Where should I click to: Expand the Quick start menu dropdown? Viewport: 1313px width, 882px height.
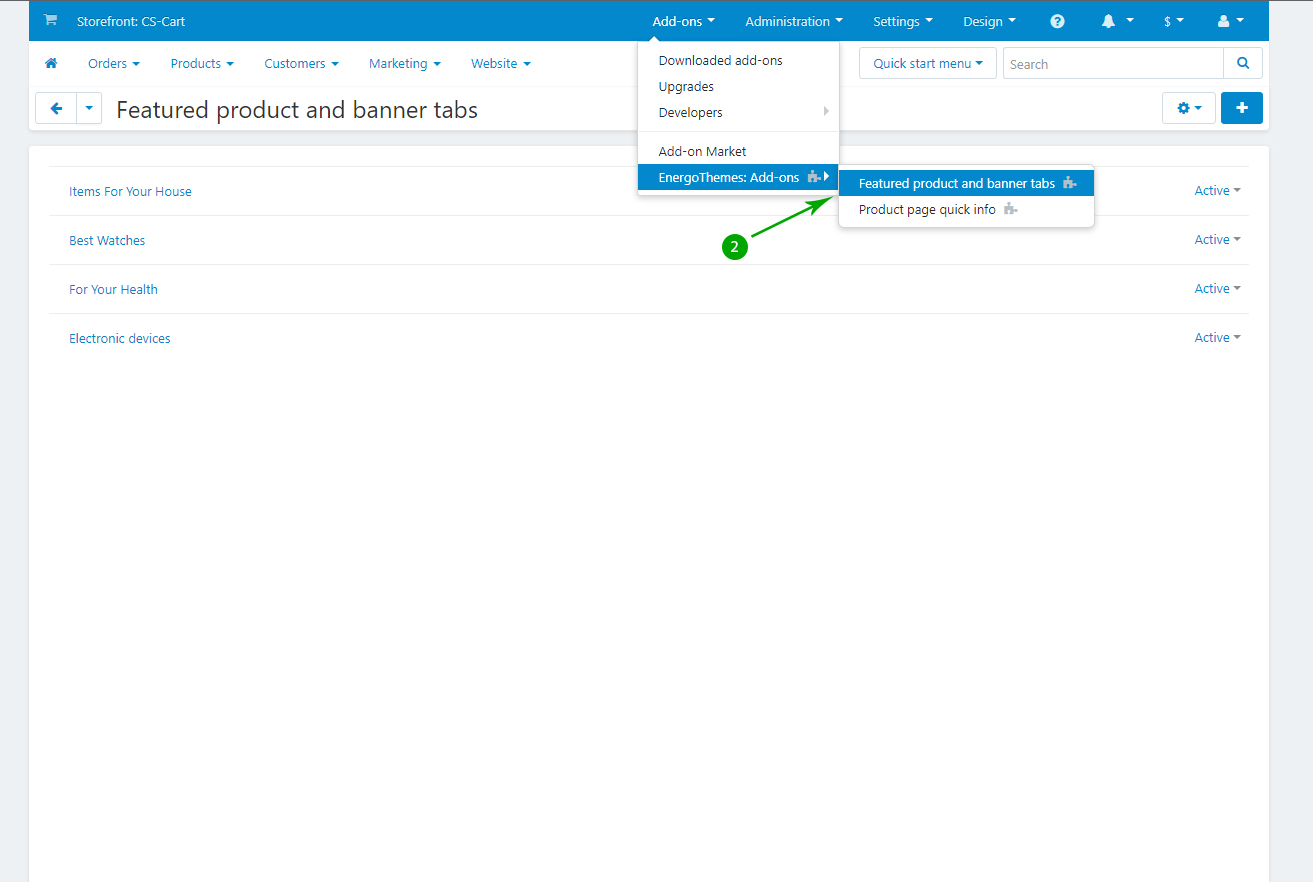click(927, 63)
